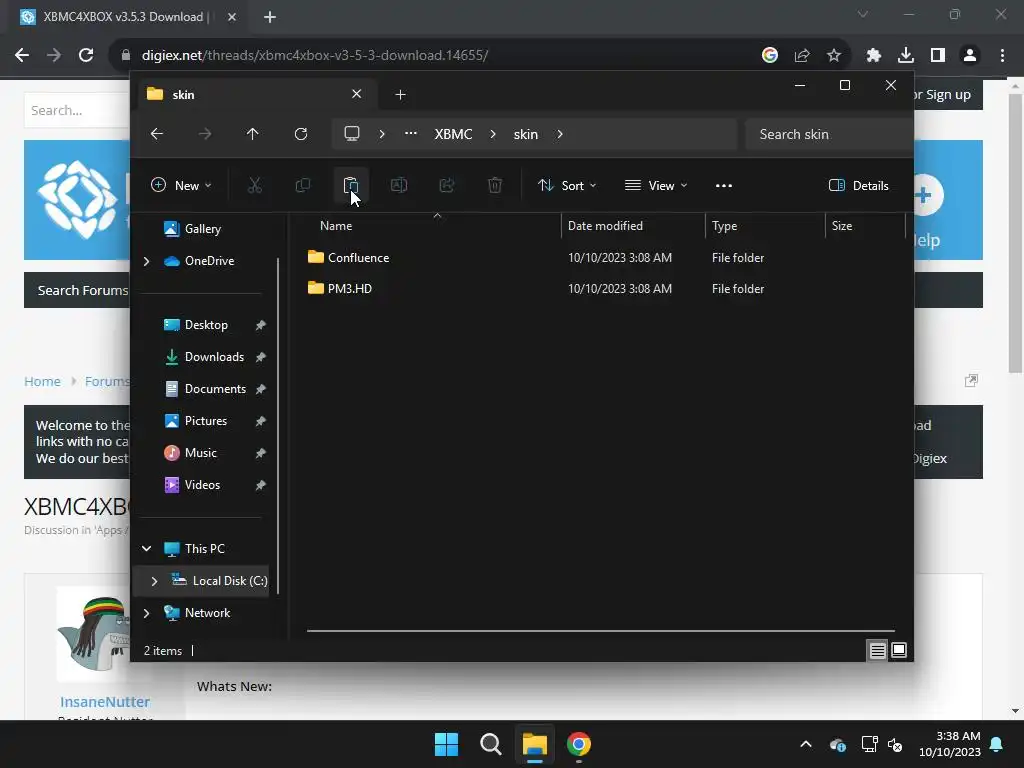Viewport: 1024px width, 768px height.
Task: Click the Home breadcrumb link on webpage
Action: [42, 381]
